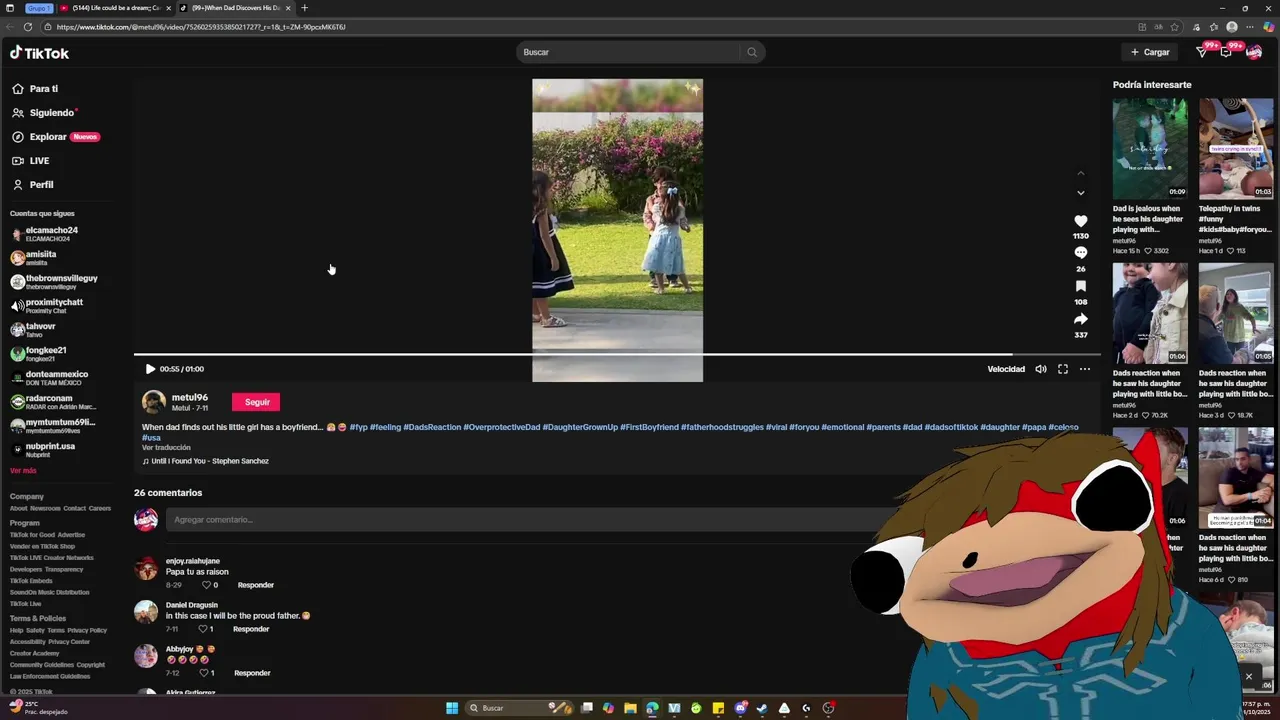Image resolution: width=1280 pixels, height=720 pixels.
Task: Click the Seguir button for metul96
Action: [x=257, y=402]
